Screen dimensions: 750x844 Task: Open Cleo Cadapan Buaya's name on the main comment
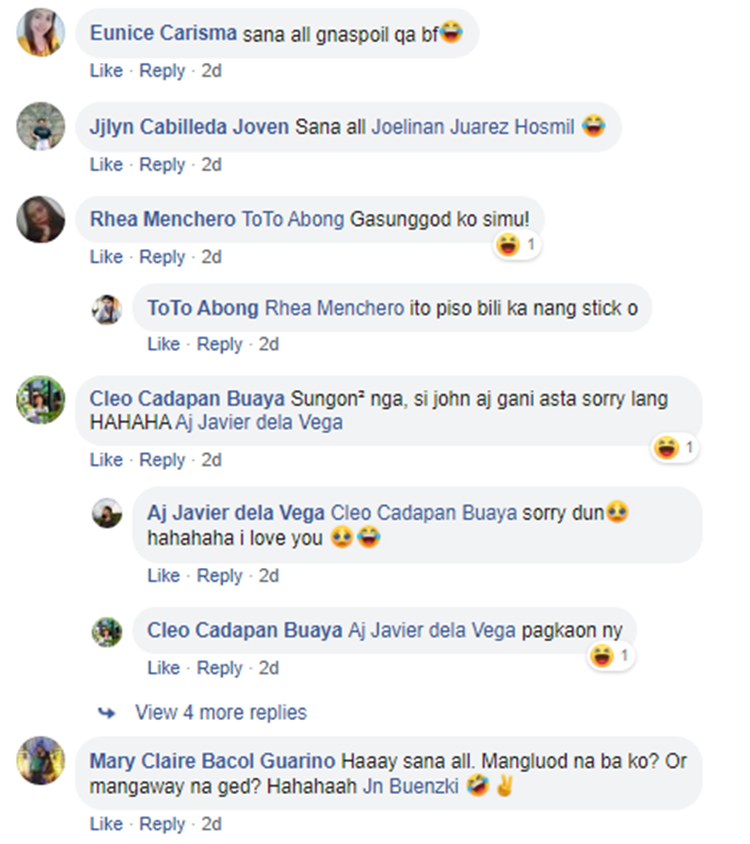point(187,399)
